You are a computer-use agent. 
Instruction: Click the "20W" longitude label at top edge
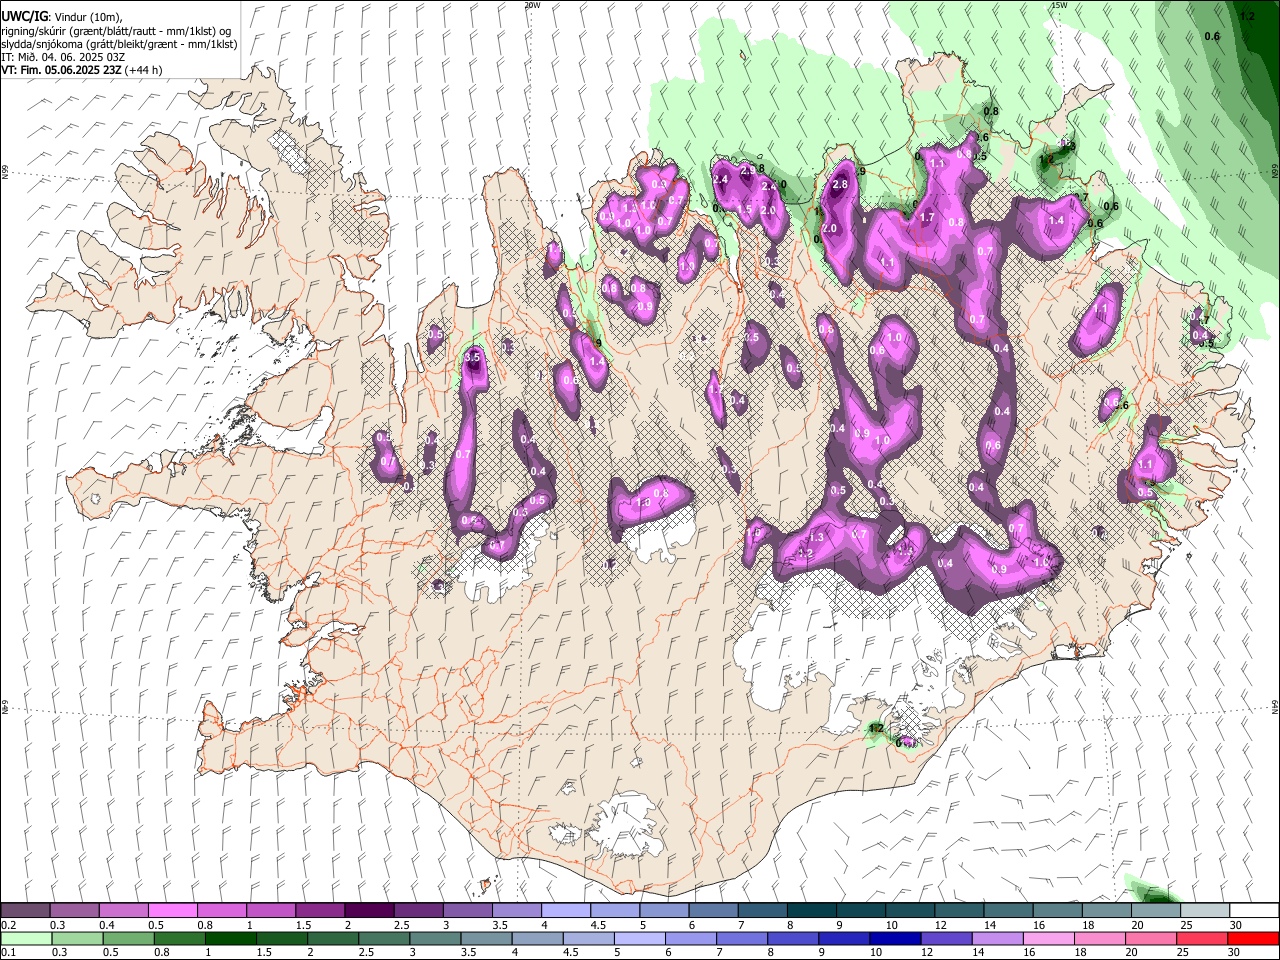532,5
